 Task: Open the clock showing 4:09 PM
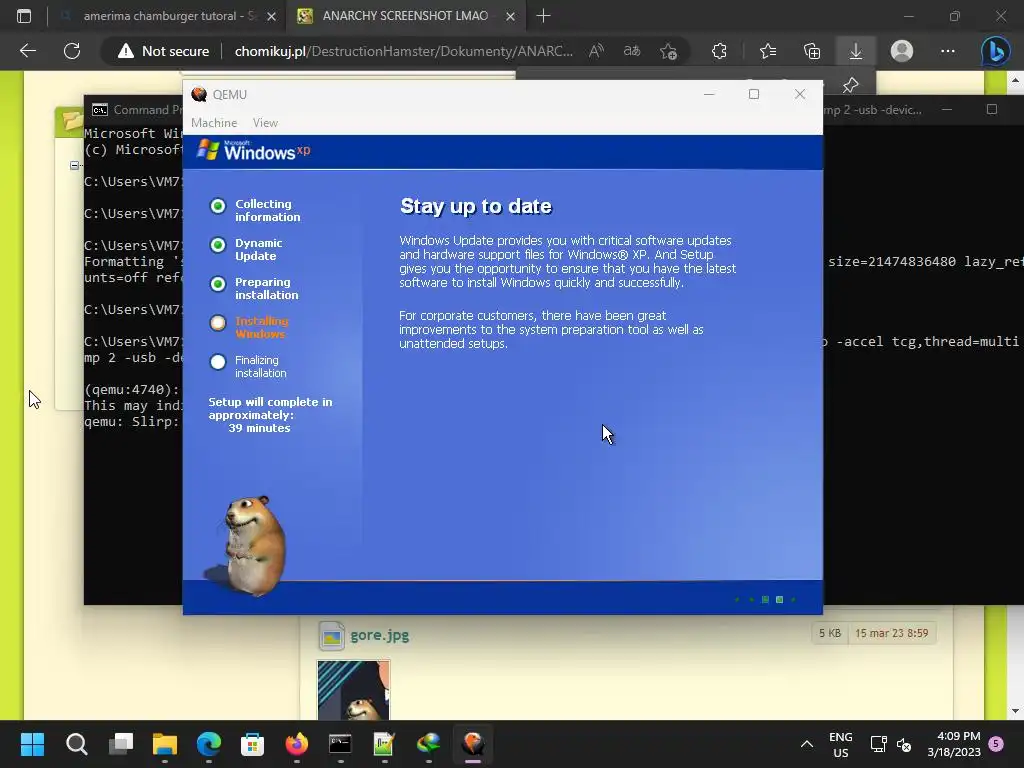tap(954, 744)
